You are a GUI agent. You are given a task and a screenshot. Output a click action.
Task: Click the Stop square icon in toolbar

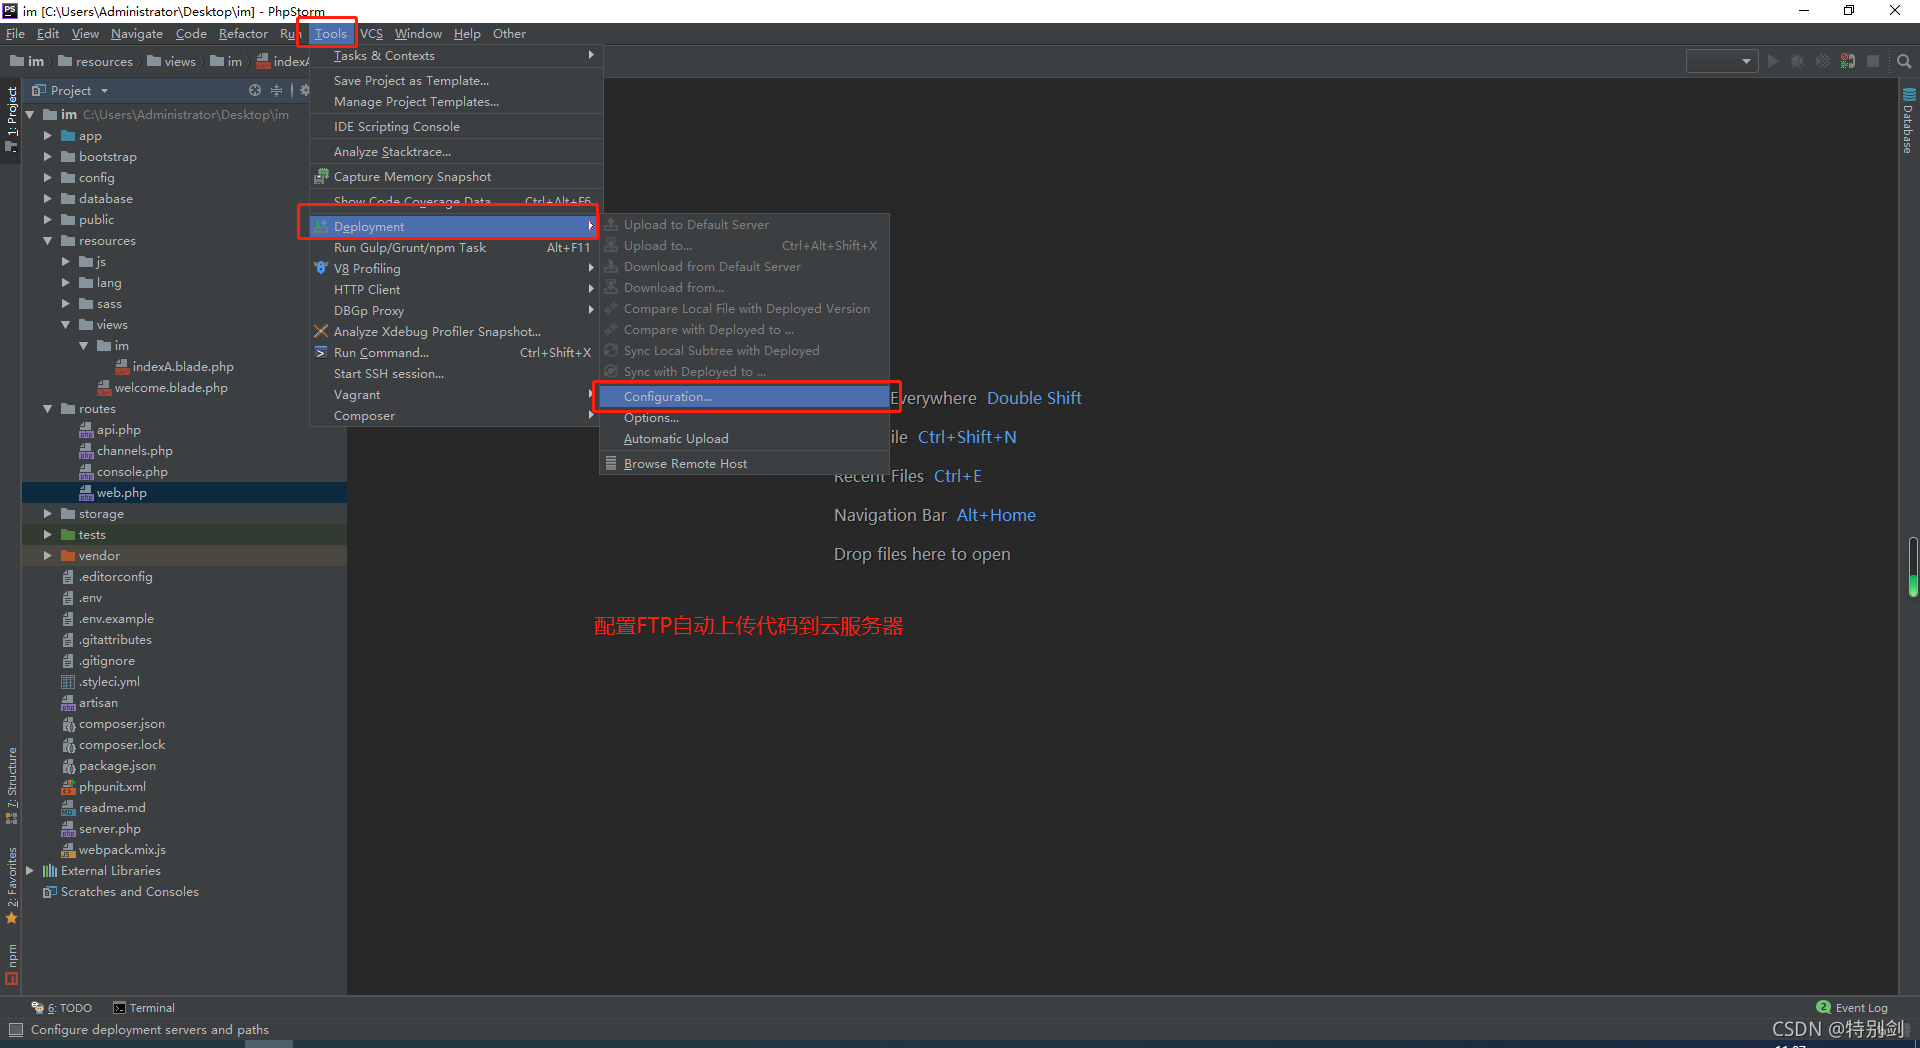[1873, 61]
